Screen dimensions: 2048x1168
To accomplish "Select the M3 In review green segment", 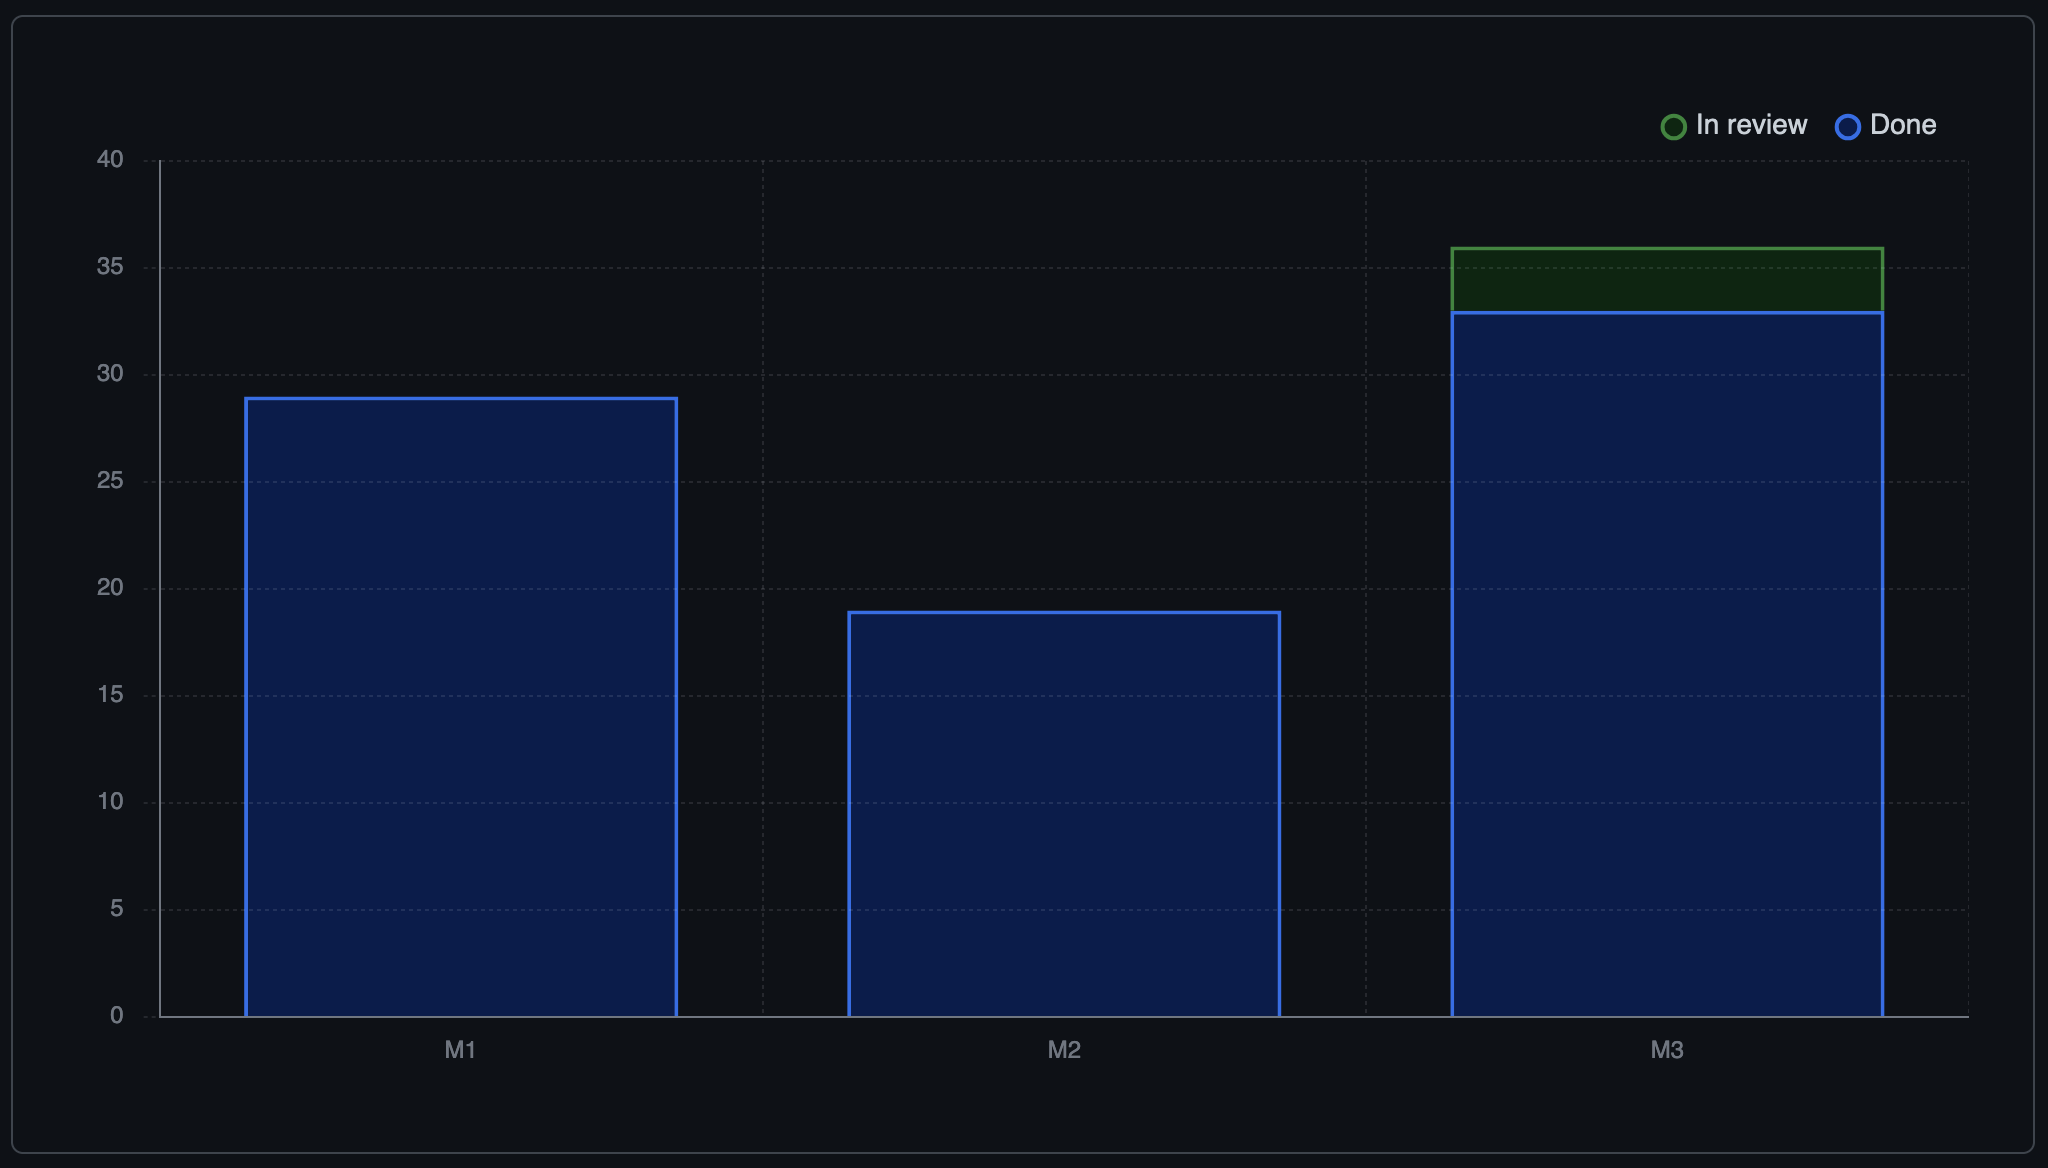I will [x=1667, y=280].
